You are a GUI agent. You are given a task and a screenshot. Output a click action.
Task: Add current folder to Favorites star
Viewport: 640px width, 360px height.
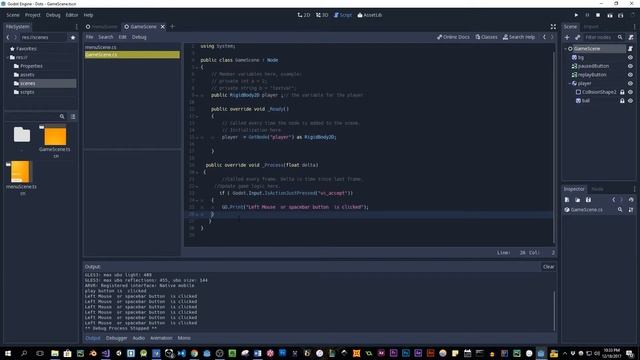coord(73,37)
